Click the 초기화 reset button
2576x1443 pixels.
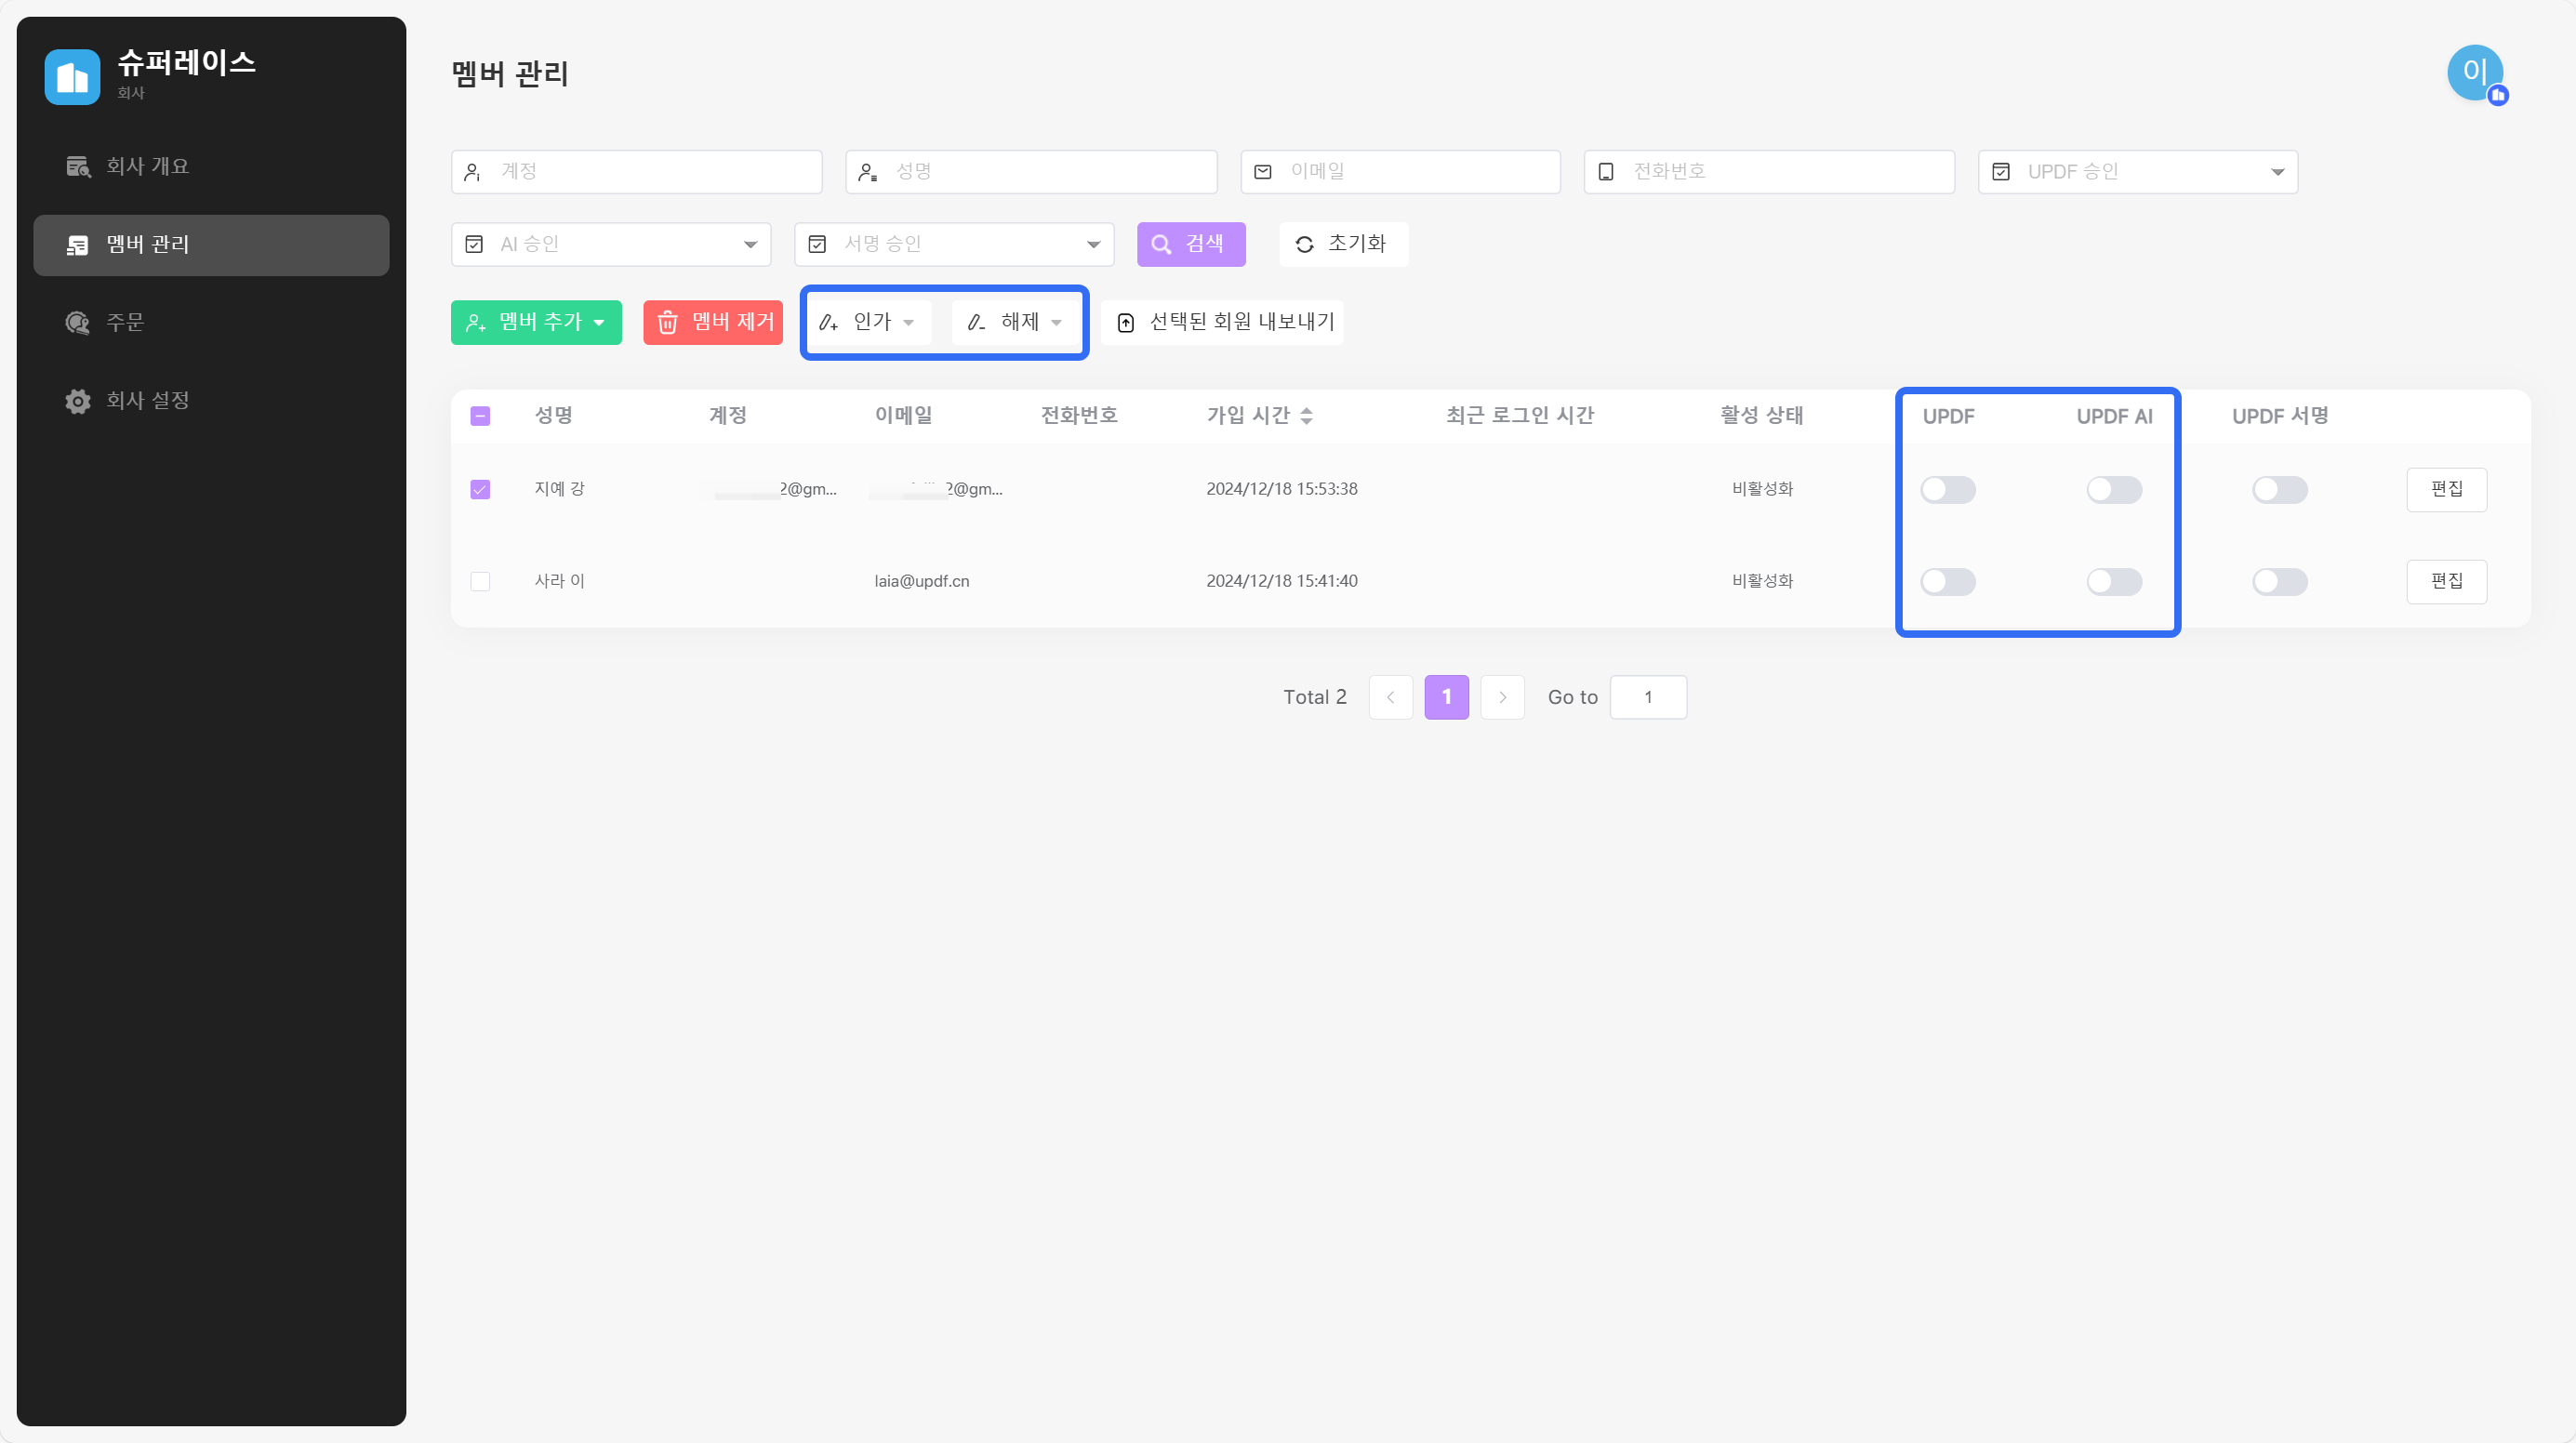(x=1343, y=244)
